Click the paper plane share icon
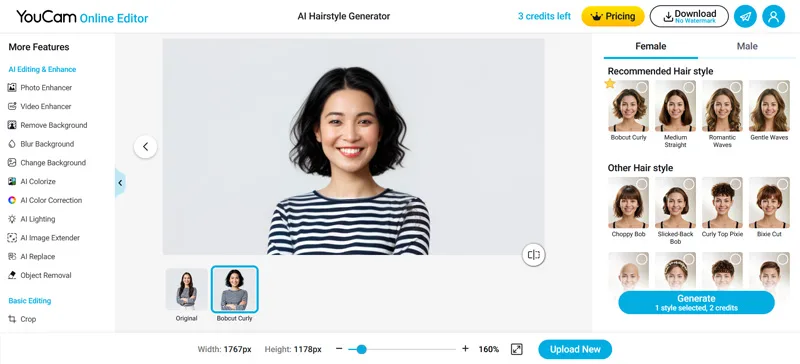 click(x=745, y=17)
